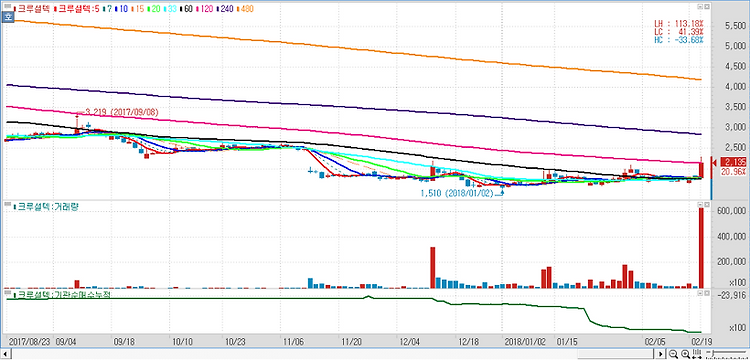Image resolution: width=750 pixels, height=360 pixels.
Task: Maximize the price chart panel
Action: [707, 6]
